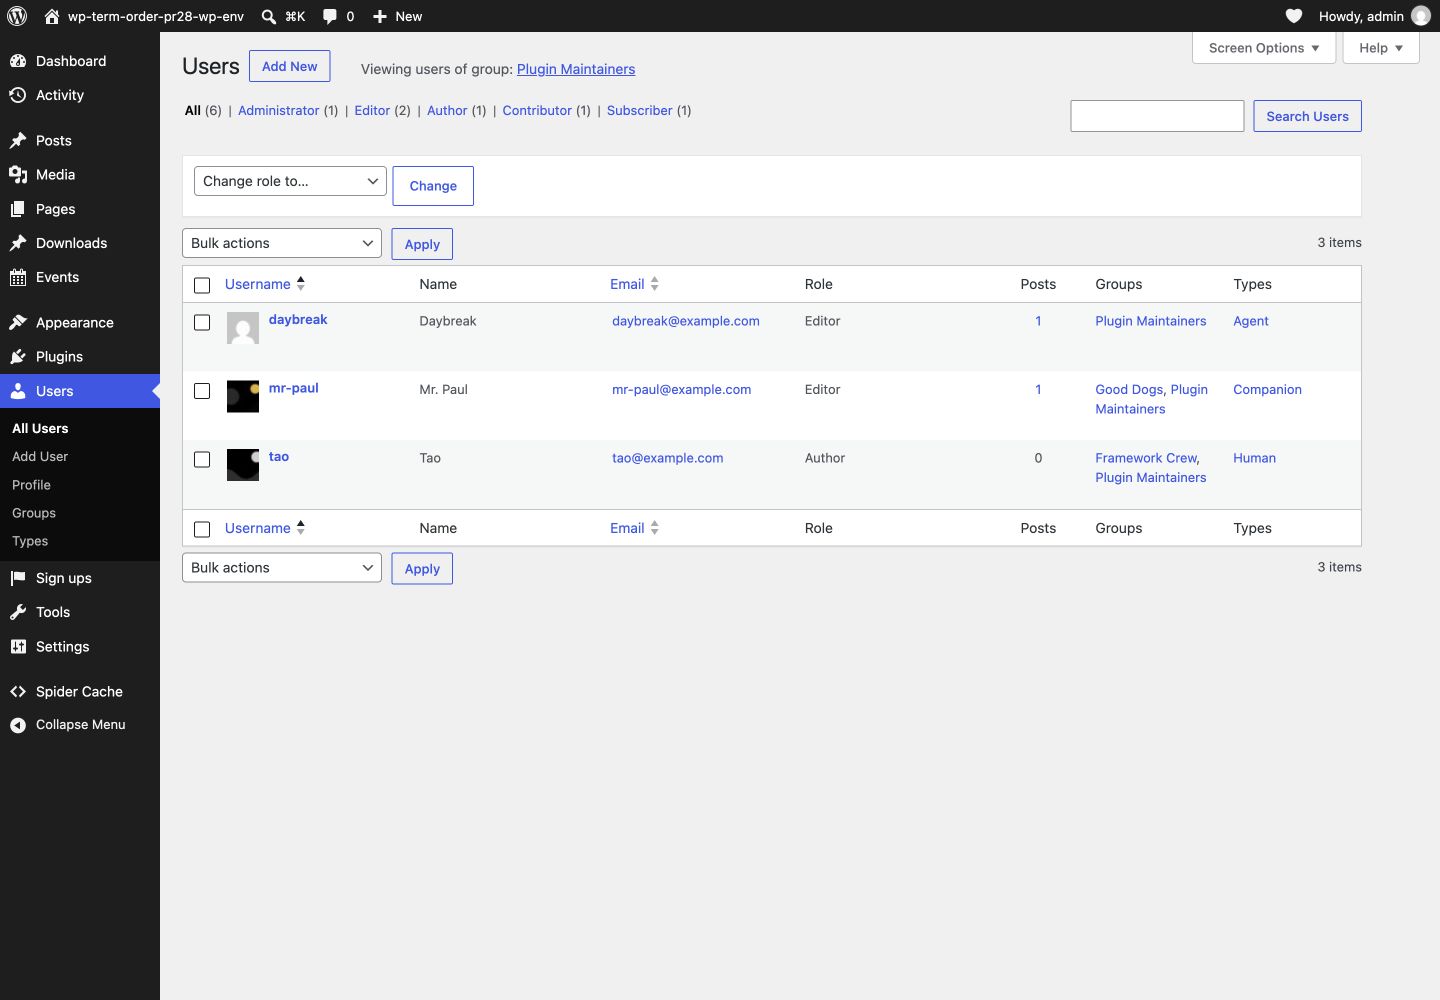Viewport: 1440px width, 1000px height.
Task: Click the admin avatar icon at top right
Action: coord(1421,16)
